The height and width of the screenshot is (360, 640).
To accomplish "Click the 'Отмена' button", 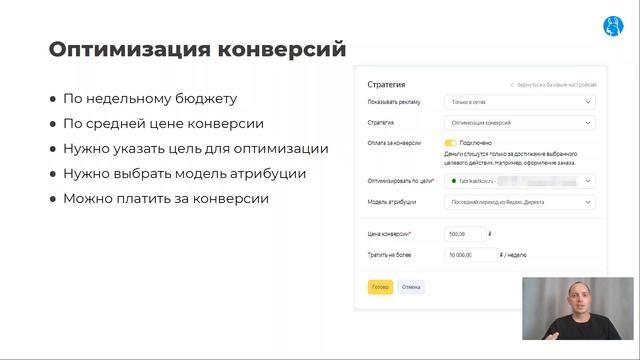I will click(x=411, y=287).
